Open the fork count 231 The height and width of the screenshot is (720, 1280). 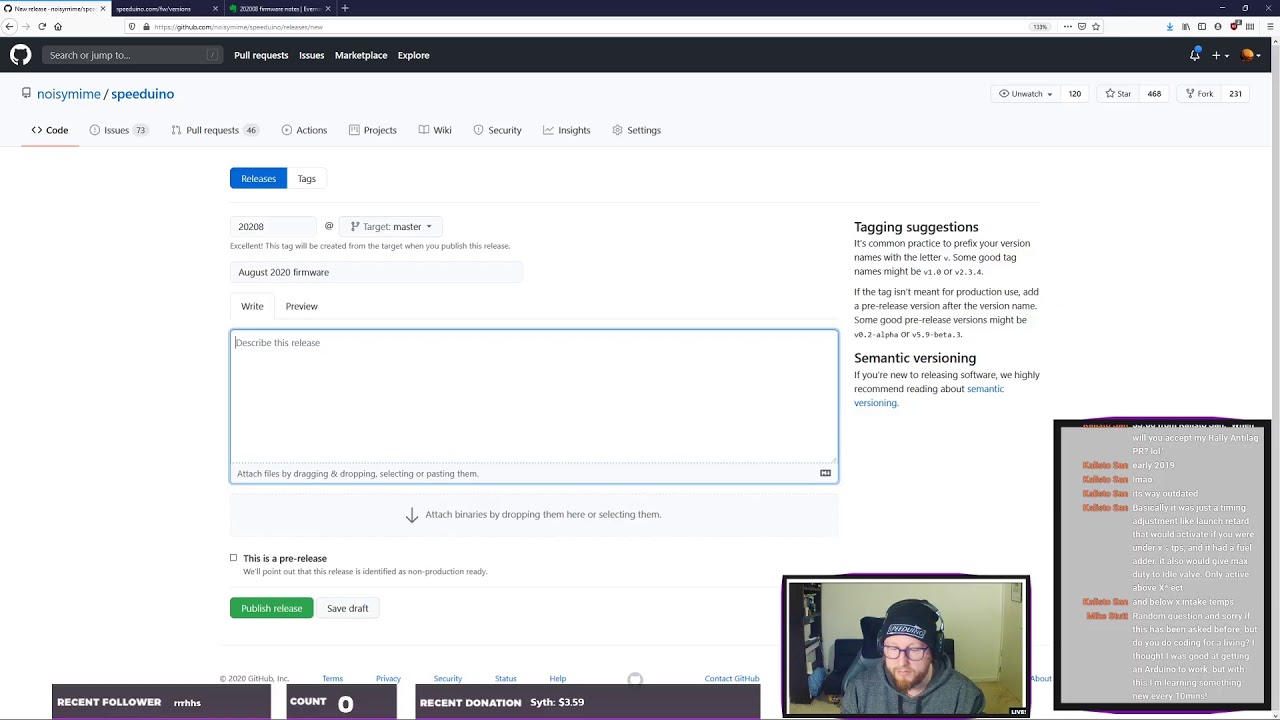pos(1235,94)
